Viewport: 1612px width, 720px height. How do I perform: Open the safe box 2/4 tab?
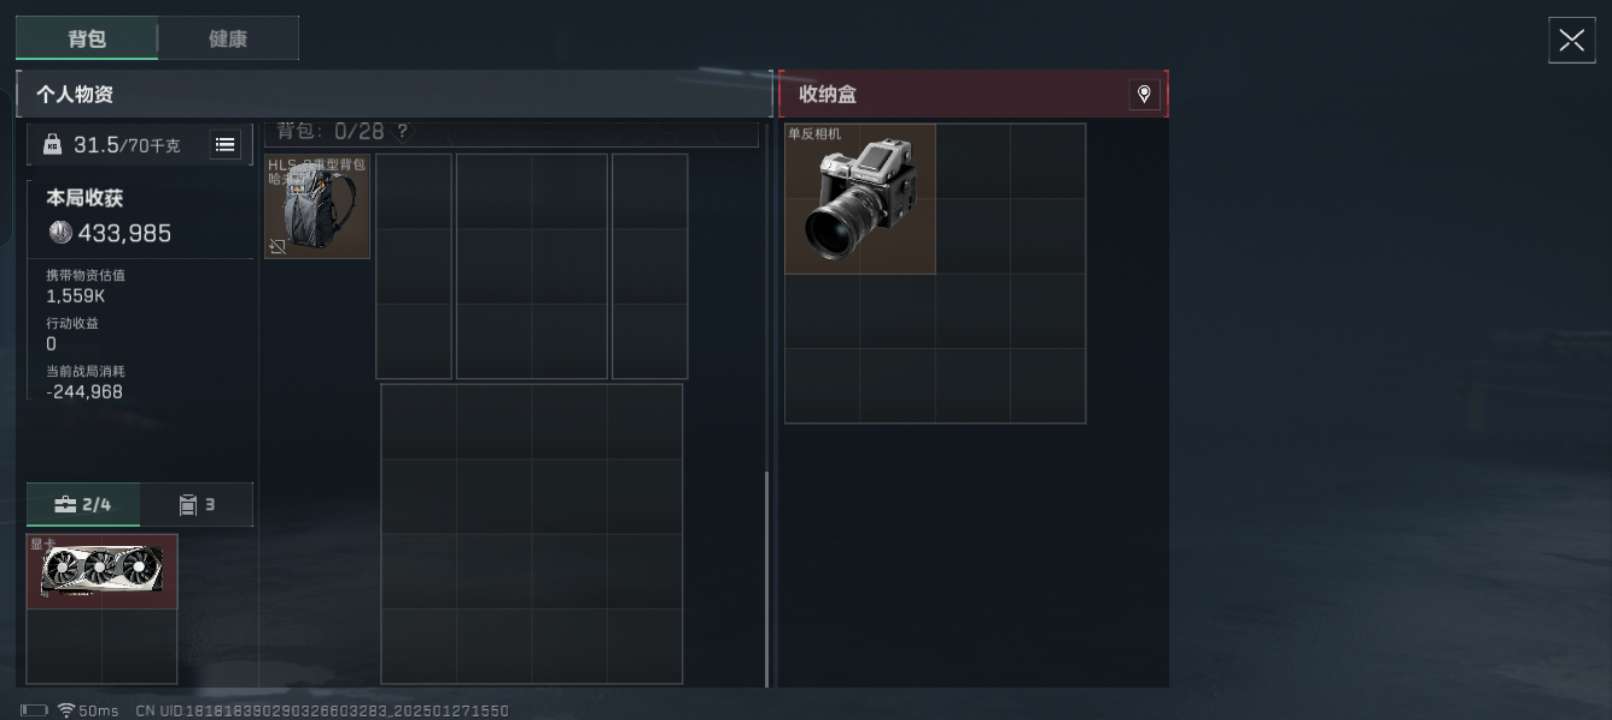[83, 504]
